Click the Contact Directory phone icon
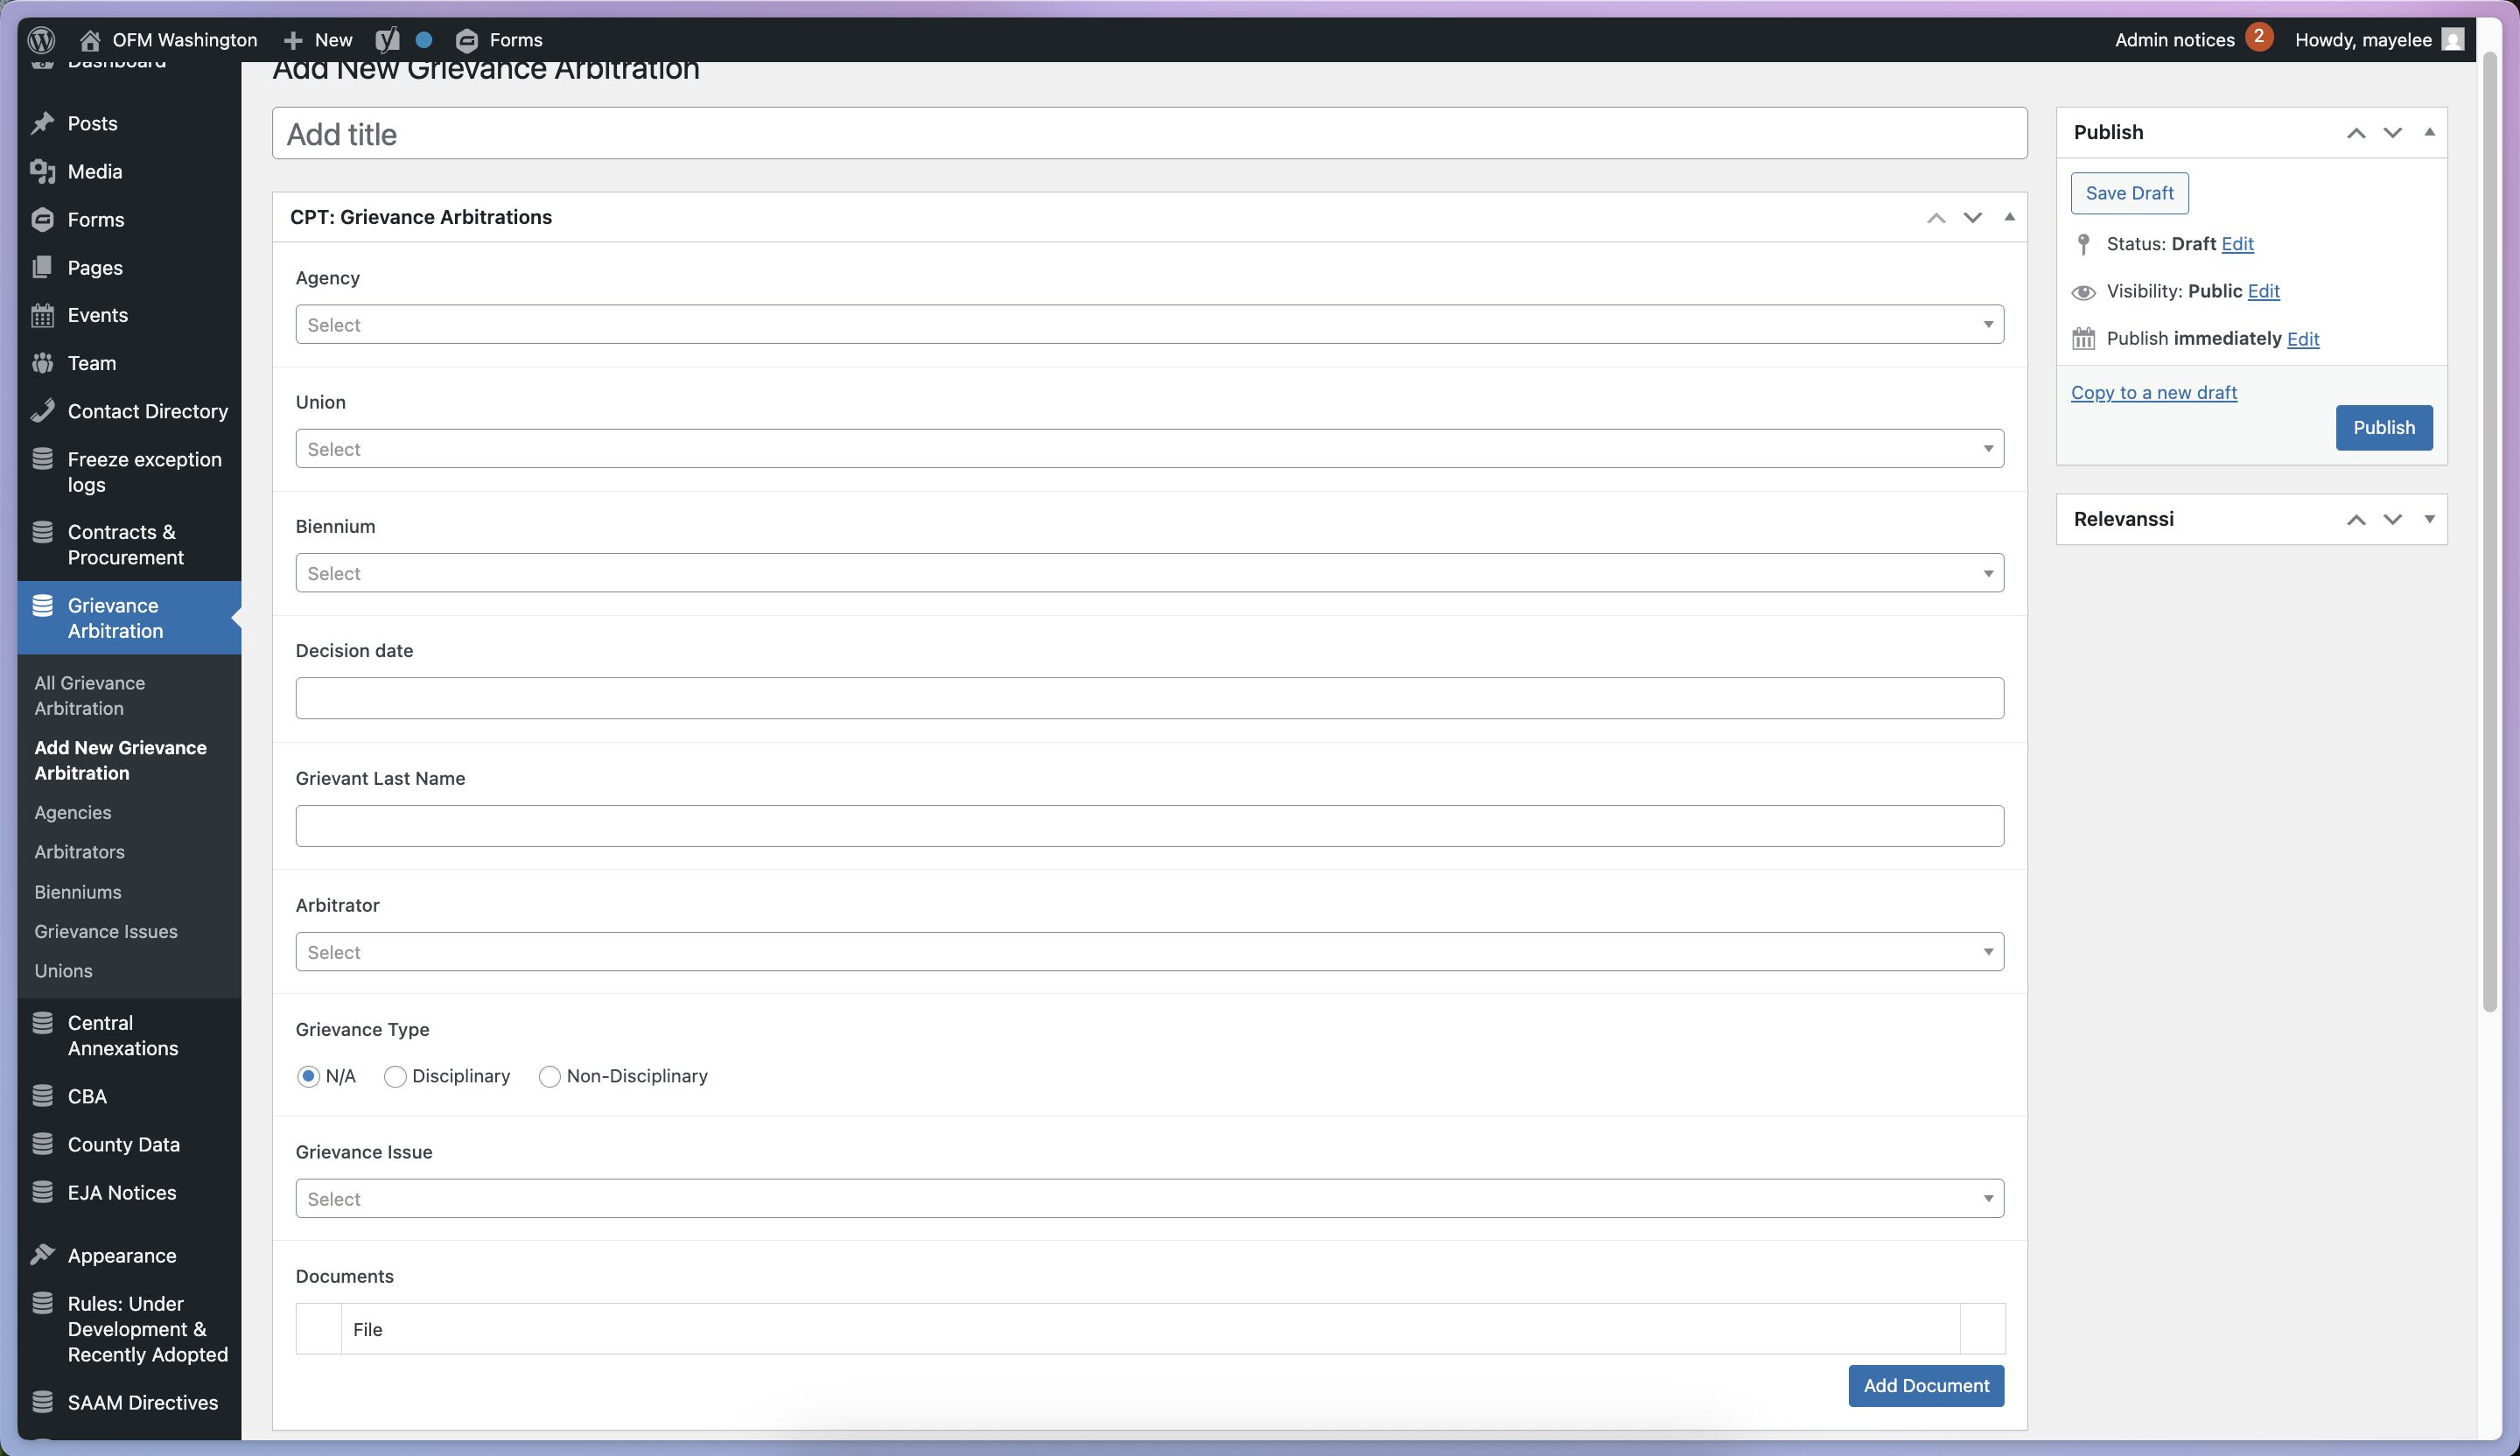This screenshot has width=2520, height=1456. point(42,411)
